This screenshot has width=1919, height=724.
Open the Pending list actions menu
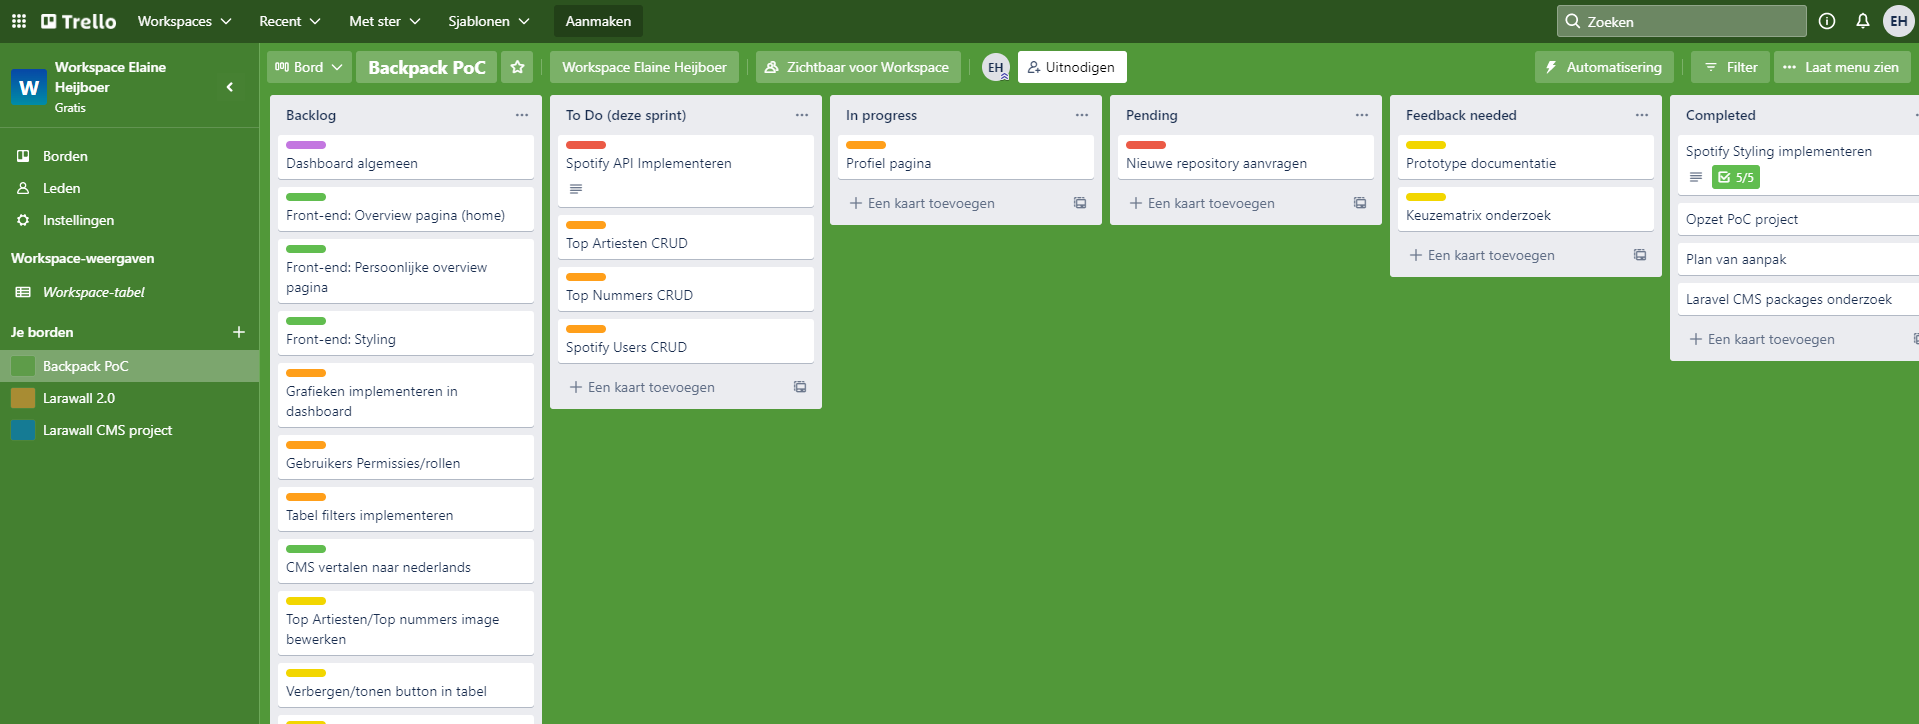(x=1362, y=115)
